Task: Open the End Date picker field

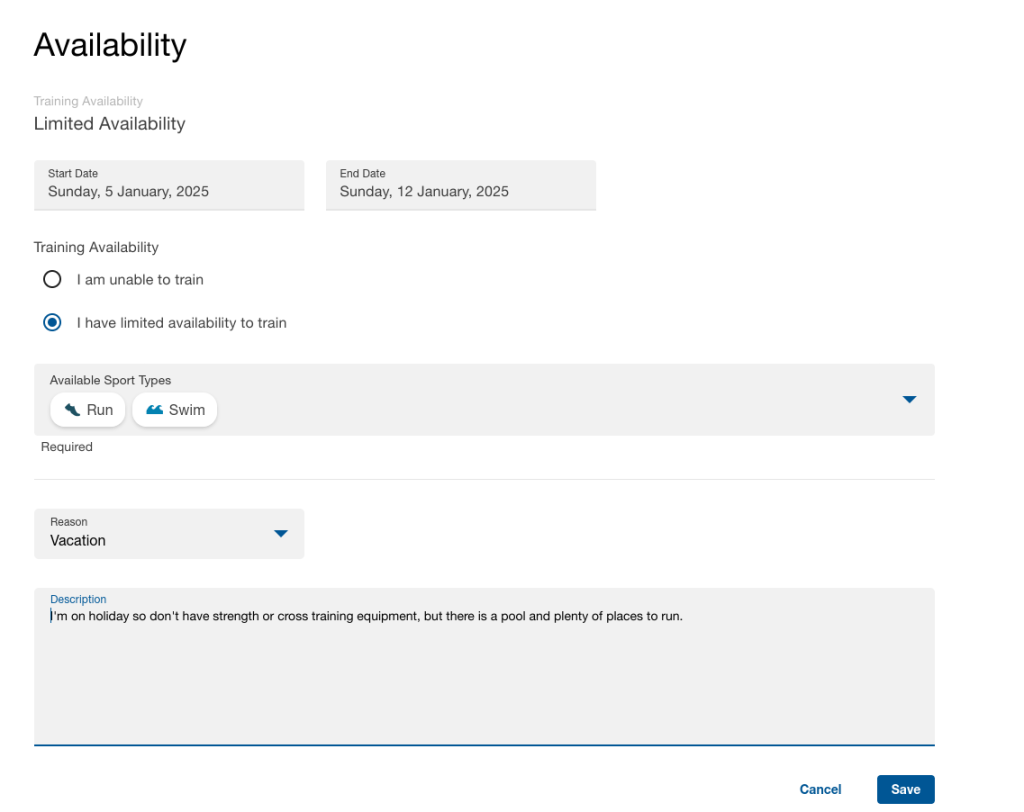Action: [460, 185]
